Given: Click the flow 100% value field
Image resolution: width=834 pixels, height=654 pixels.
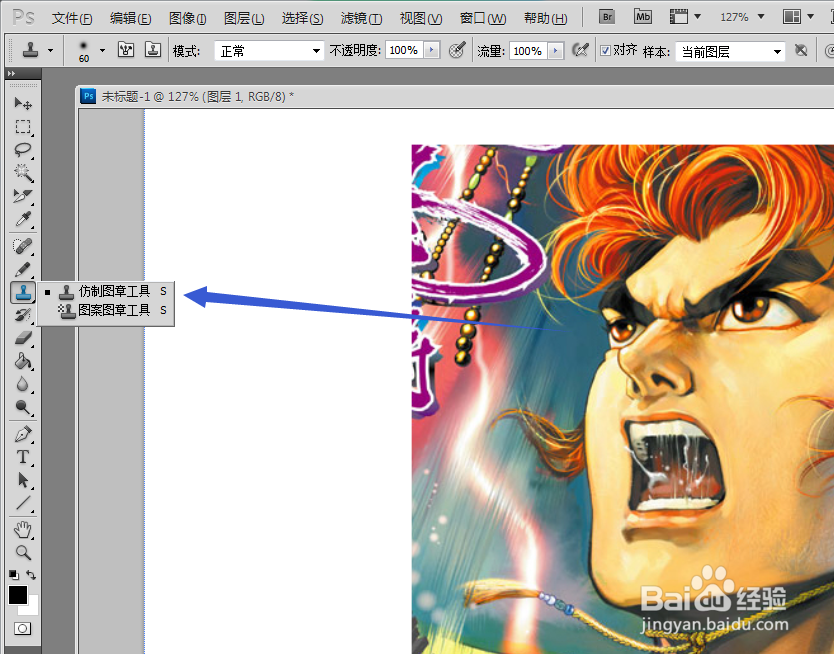Looking at the screenshot, I should point(528,51).
